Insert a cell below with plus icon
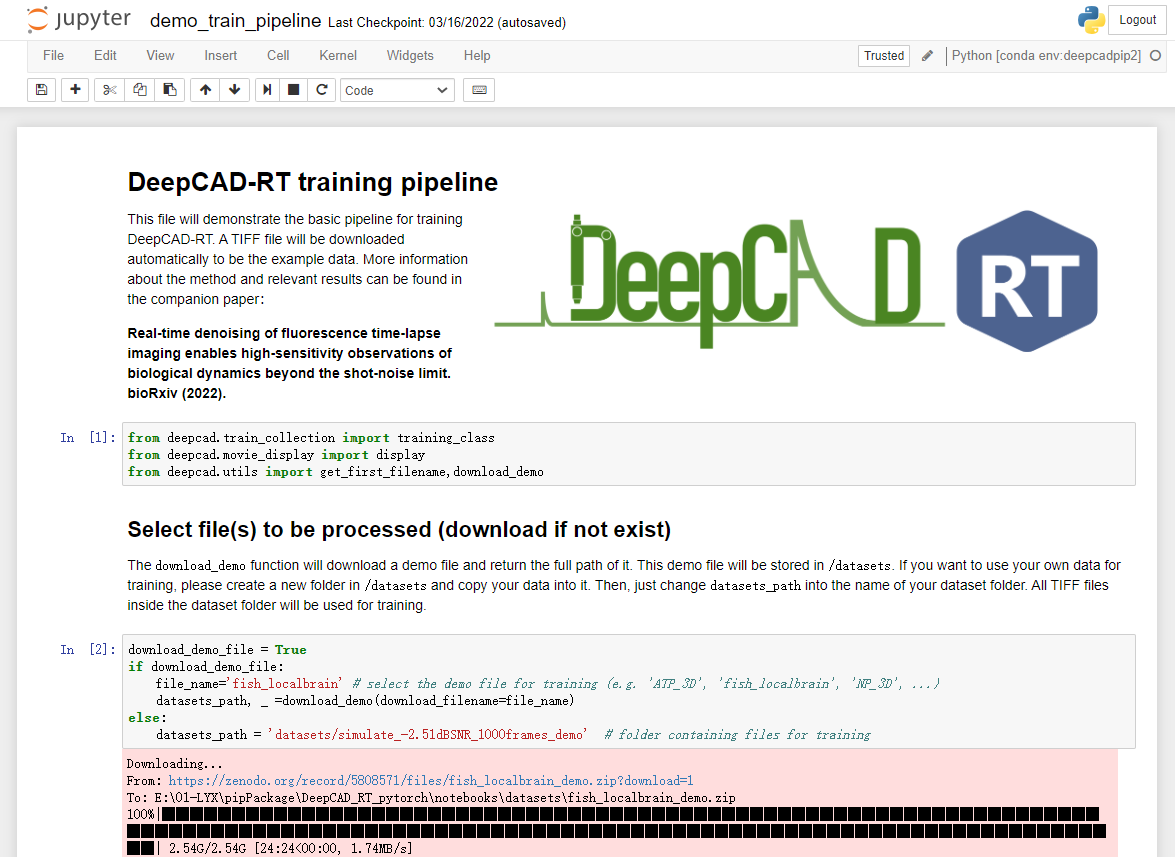Viewport: 1175px width, 857px height. pos(75,90)
